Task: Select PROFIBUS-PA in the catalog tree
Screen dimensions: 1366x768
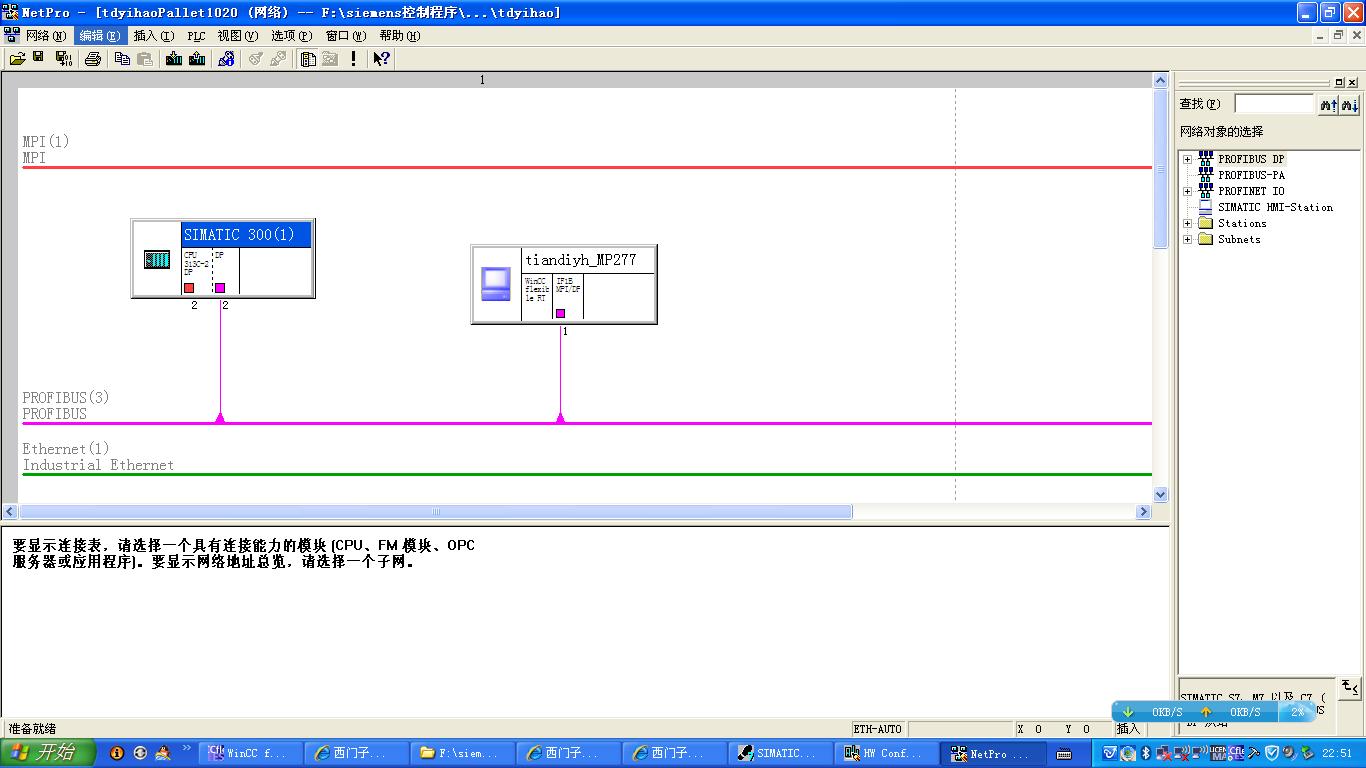Action: coord(1251,175)
